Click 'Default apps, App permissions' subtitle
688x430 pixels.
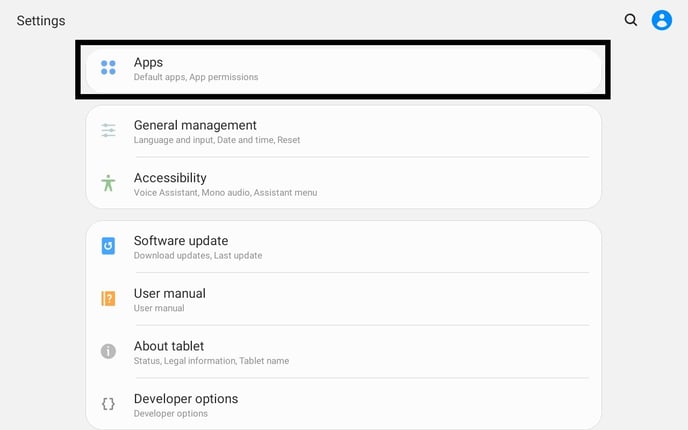(196, 77)
